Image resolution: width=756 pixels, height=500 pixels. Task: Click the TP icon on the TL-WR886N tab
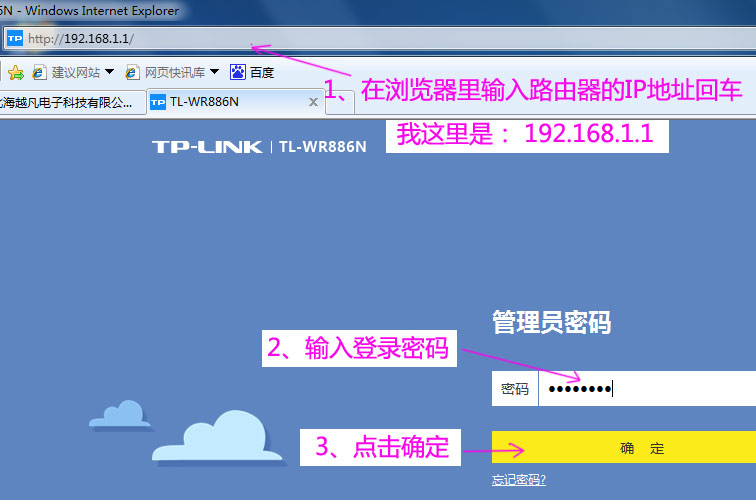click(x=158, y=102)
